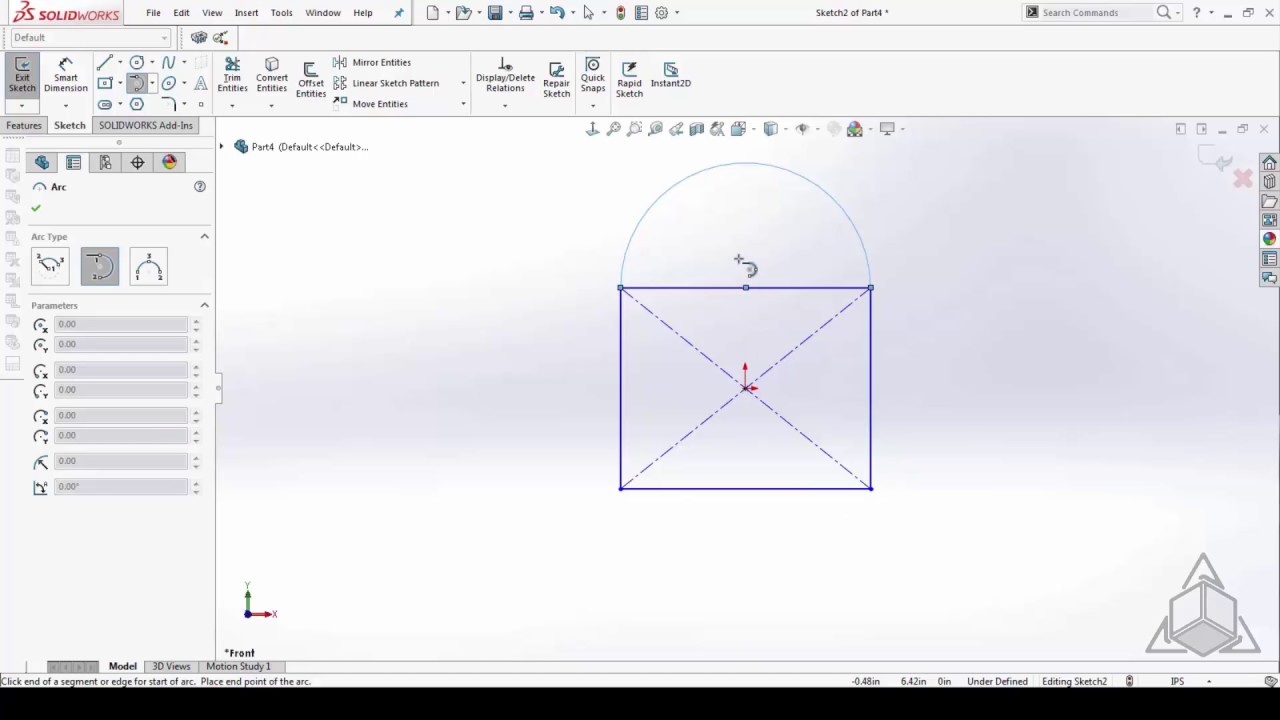The image size is (1280, 720).
Task: Click Trim Entities tool
Action: pyautogui.click(x=232, y=76)
